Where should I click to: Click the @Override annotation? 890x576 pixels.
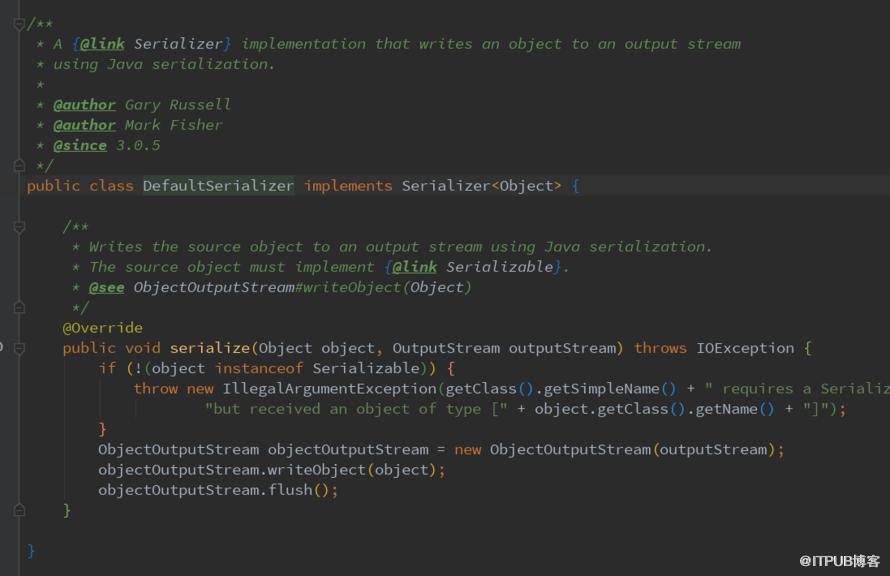[102, 328]
